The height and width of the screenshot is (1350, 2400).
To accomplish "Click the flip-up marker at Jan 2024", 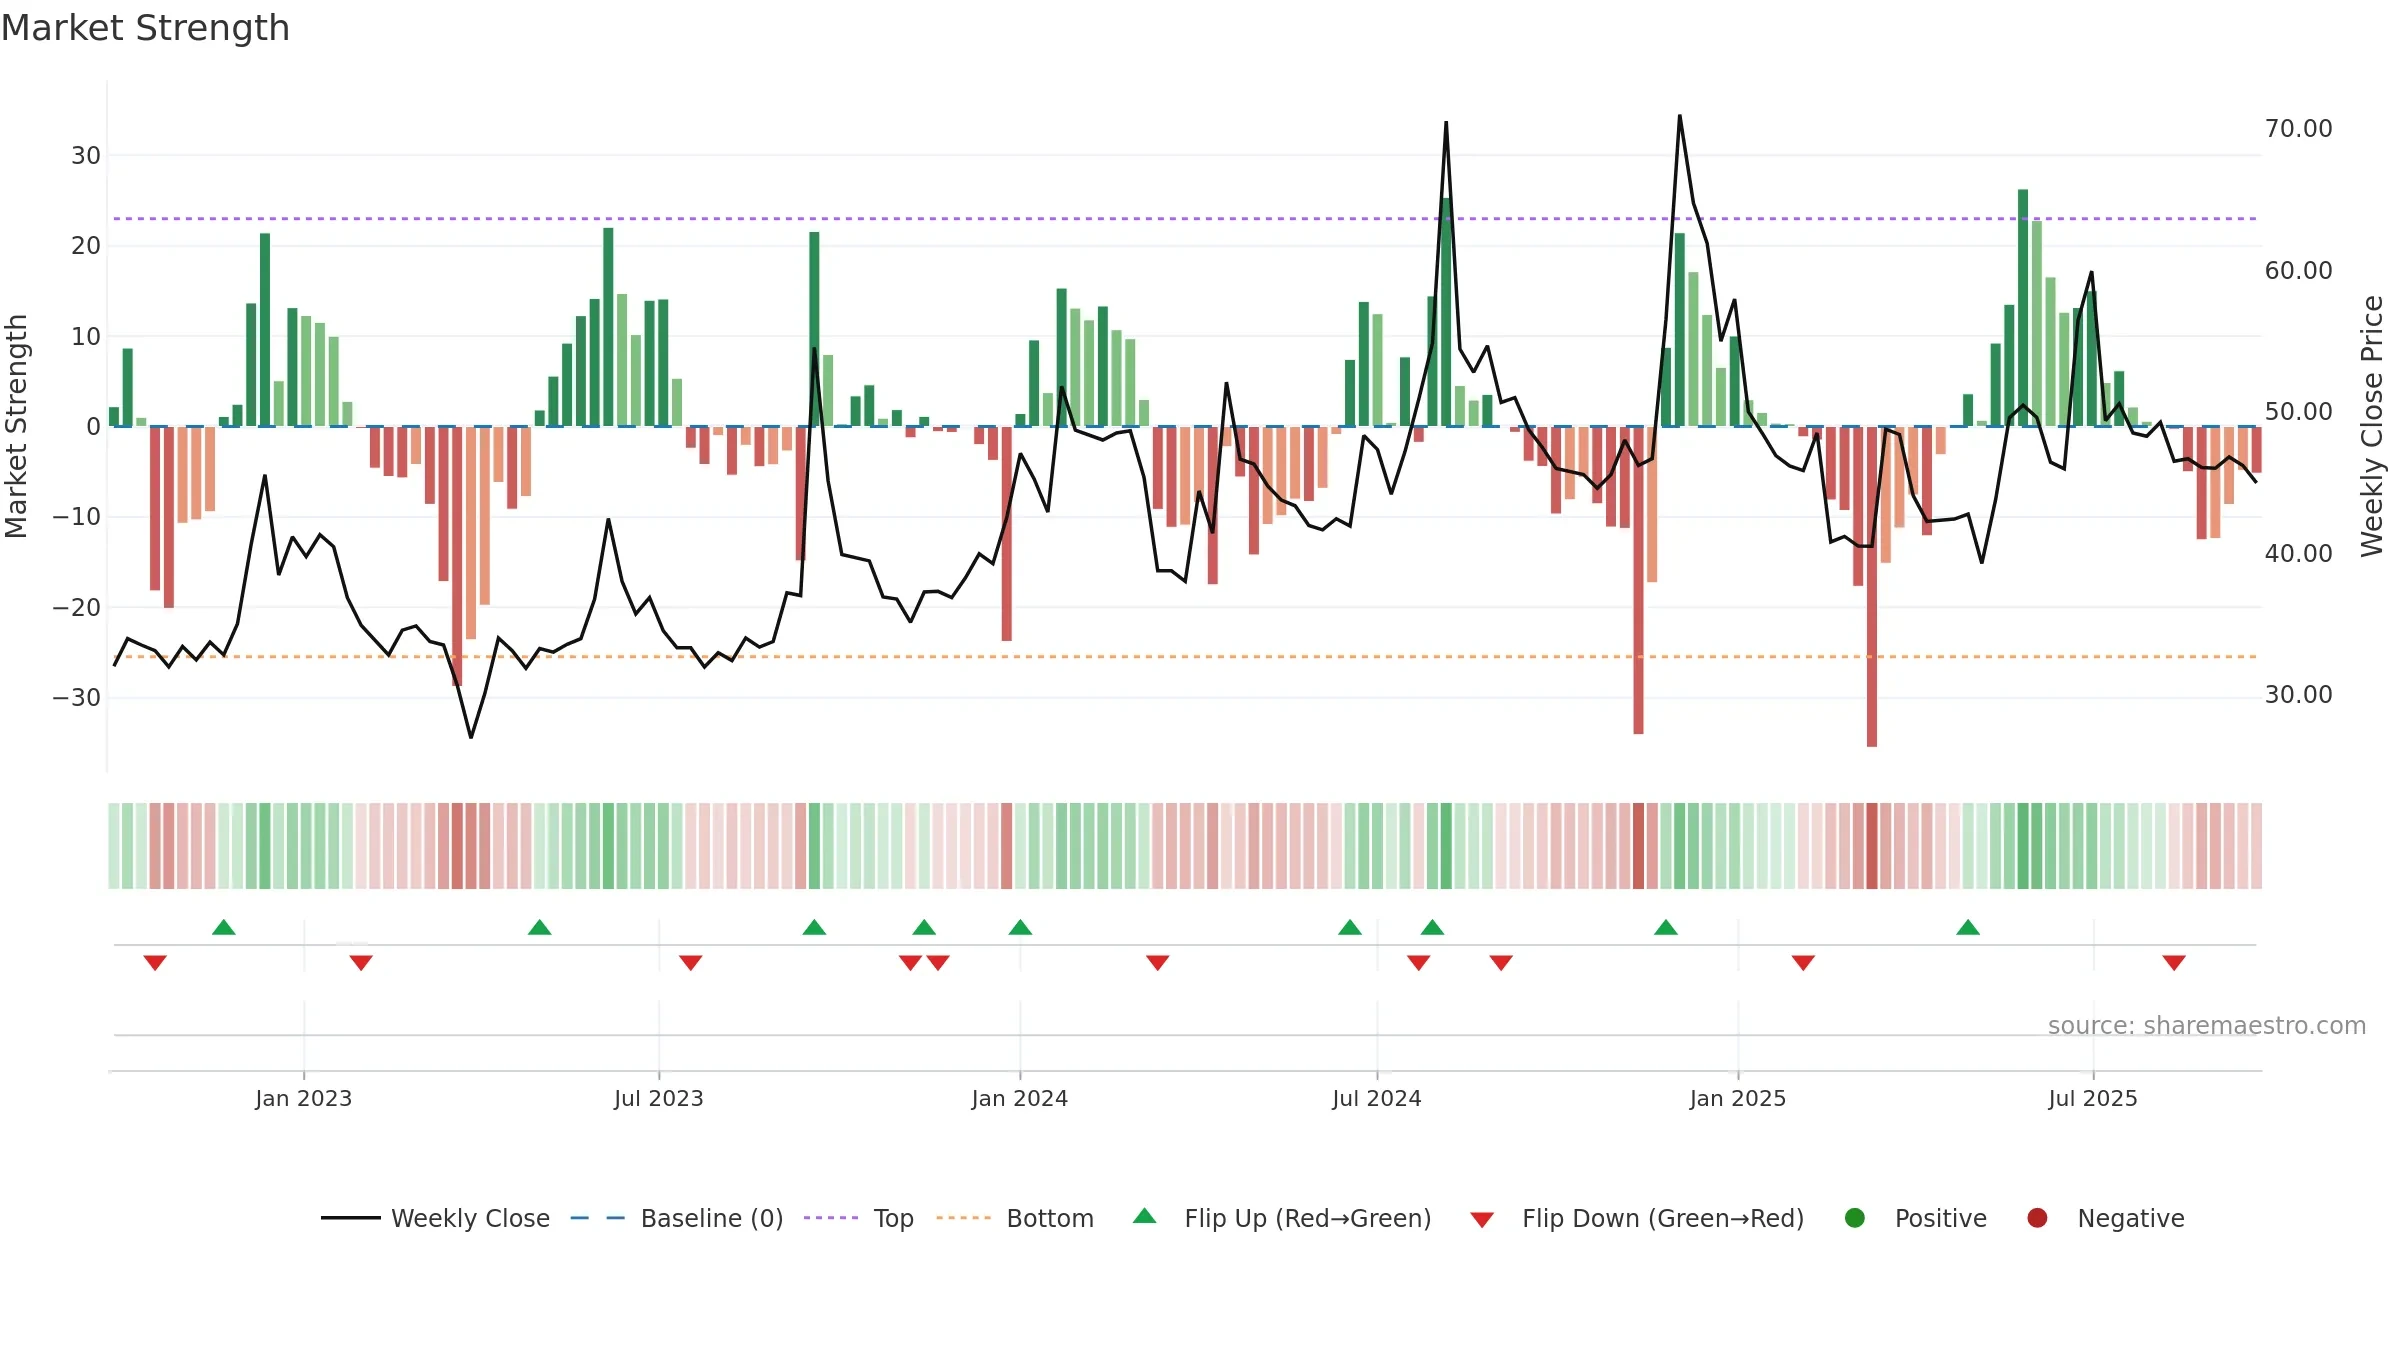I will pos(1020,927).
